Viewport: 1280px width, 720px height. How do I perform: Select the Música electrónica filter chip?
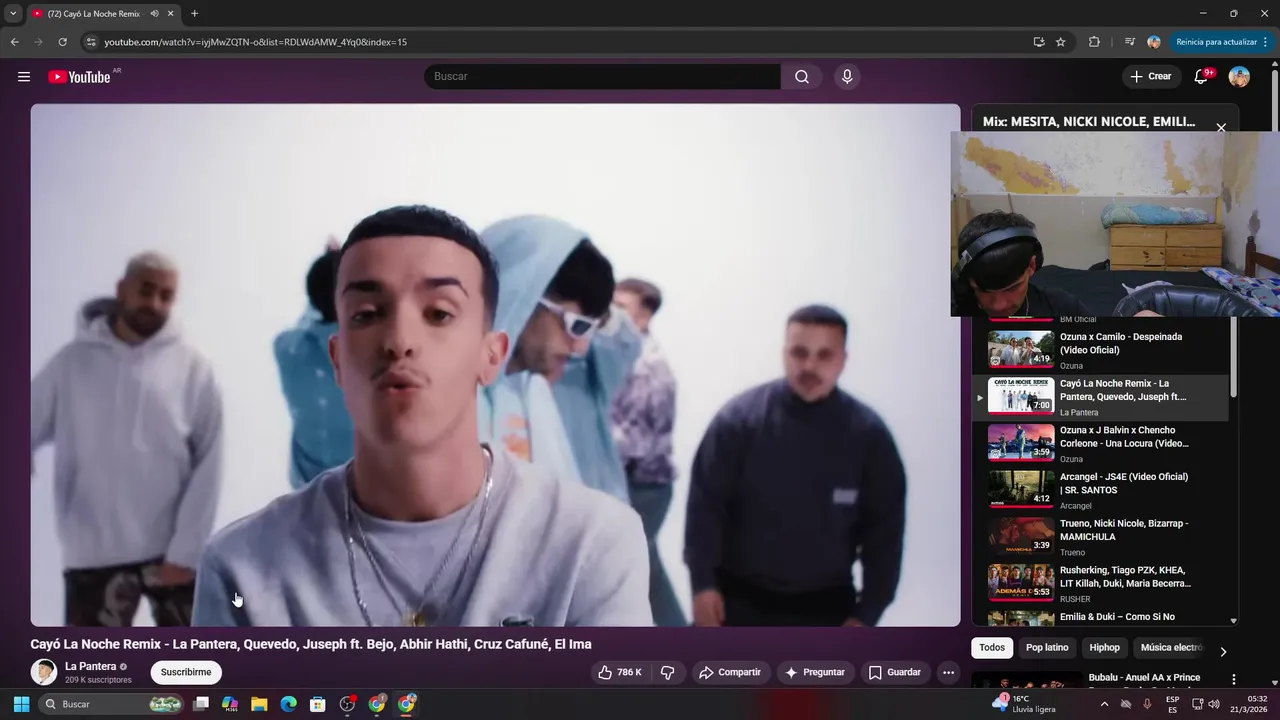coord(1171,648)
